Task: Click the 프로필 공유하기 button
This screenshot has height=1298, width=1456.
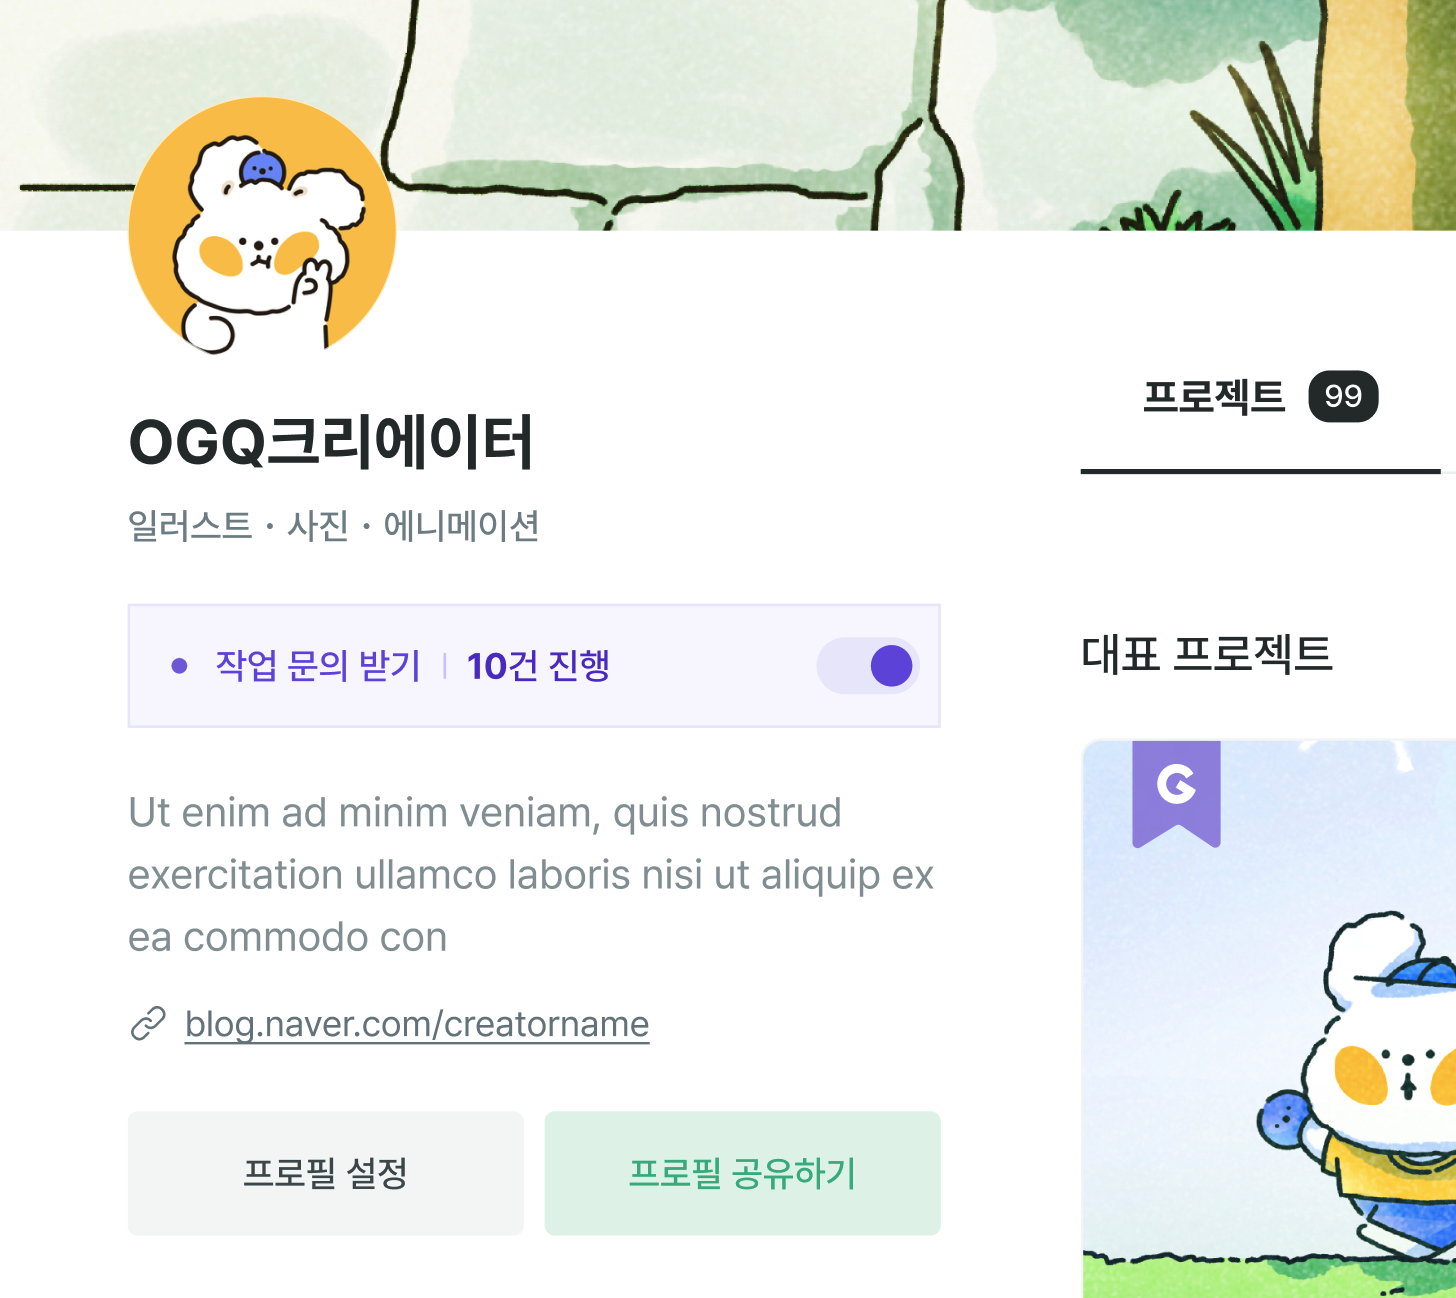Action: click(x=742, y=1173)
